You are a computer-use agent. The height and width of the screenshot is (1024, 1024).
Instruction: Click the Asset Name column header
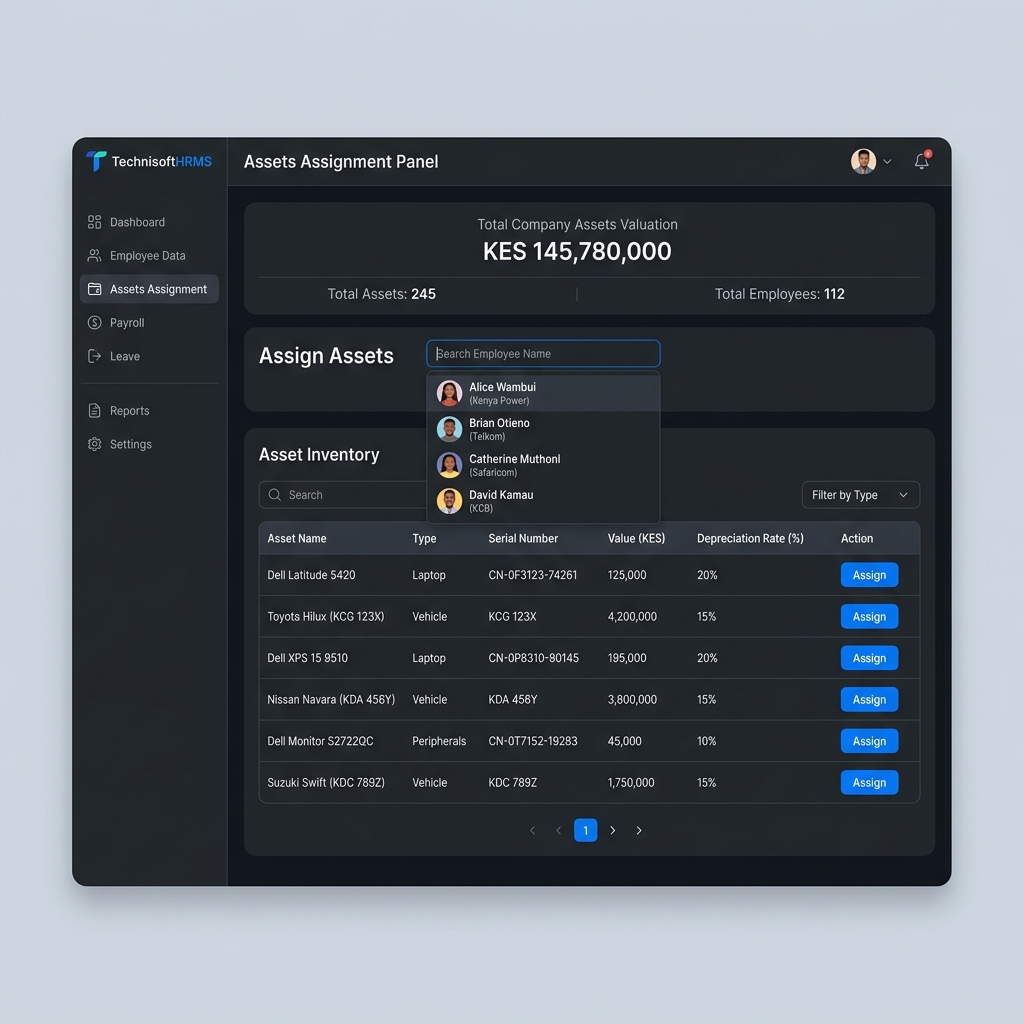point(296,538)
